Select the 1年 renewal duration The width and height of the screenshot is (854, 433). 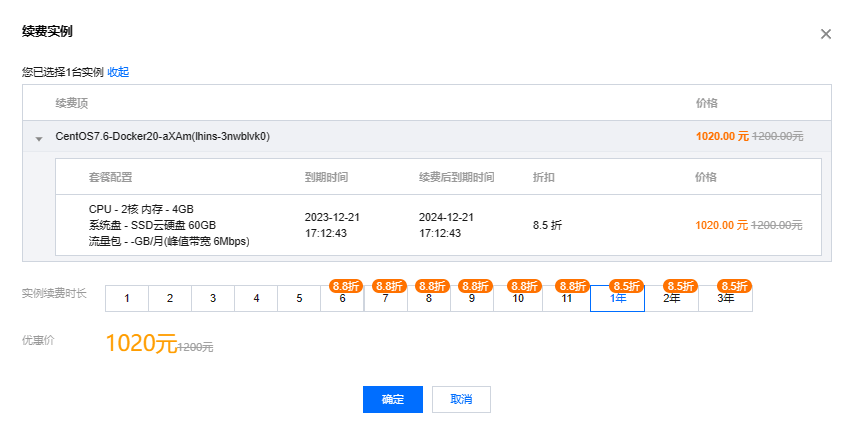click(617, 298)
